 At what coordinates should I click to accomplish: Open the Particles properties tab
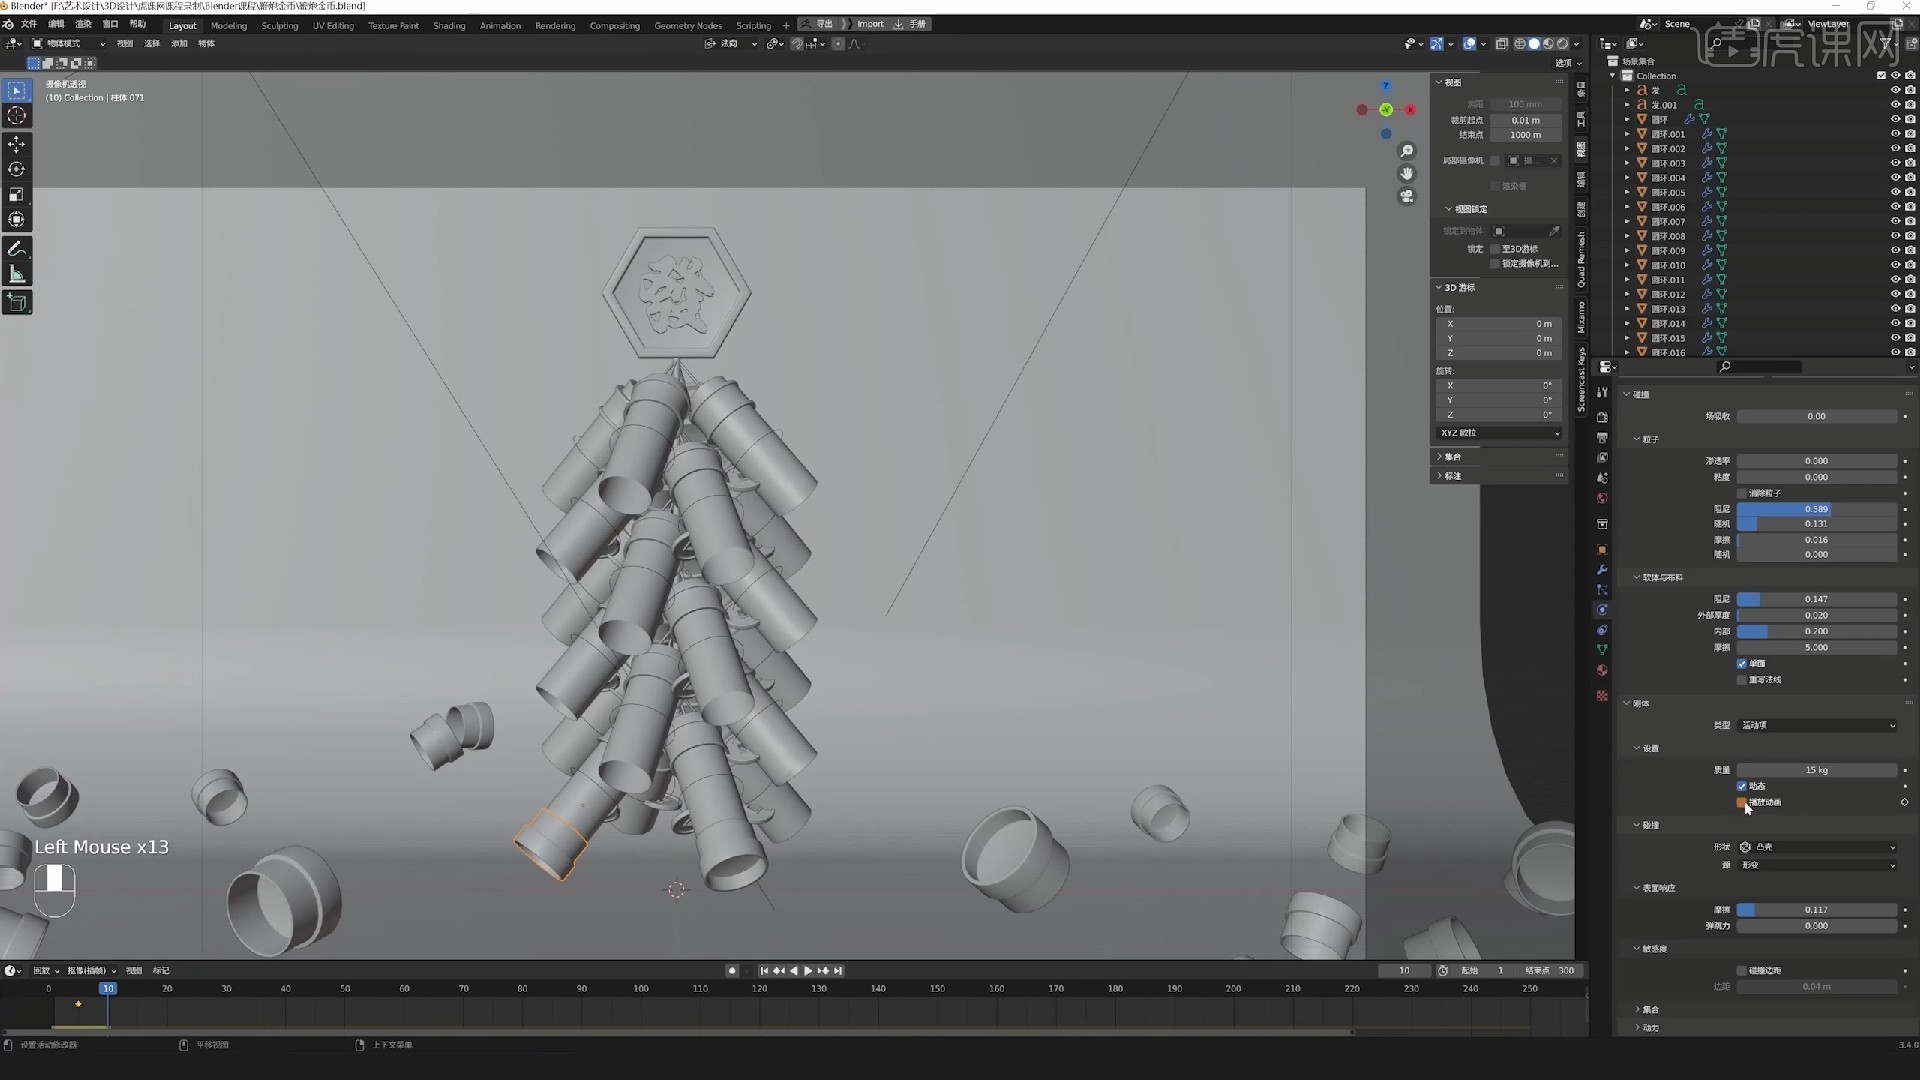[x=1602, y=590]
